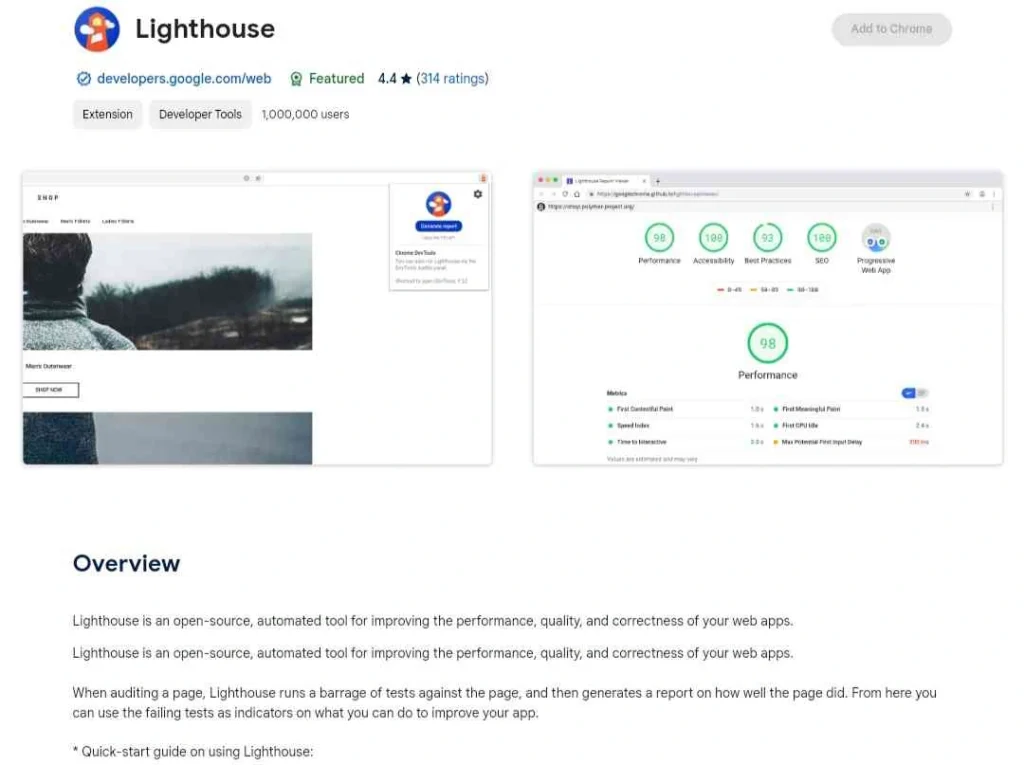Screen dimensions: 1024x765
Task: Click the 4.4 rating value
Action: click(x=387, y=79)
